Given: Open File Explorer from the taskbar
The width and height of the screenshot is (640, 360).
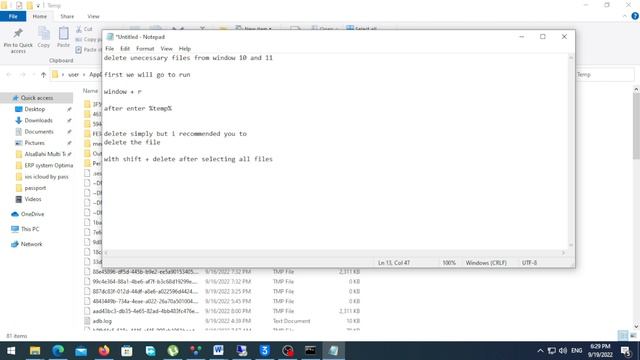Looking at the screenshot, I should click(x=35, y=351).
